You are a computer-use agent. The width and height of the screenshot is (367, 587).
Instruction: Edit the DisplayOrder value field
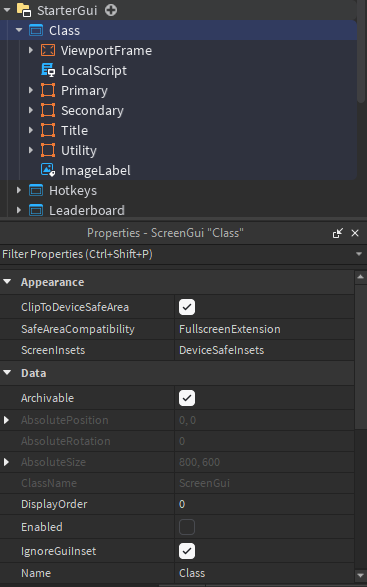coord(264,504)
